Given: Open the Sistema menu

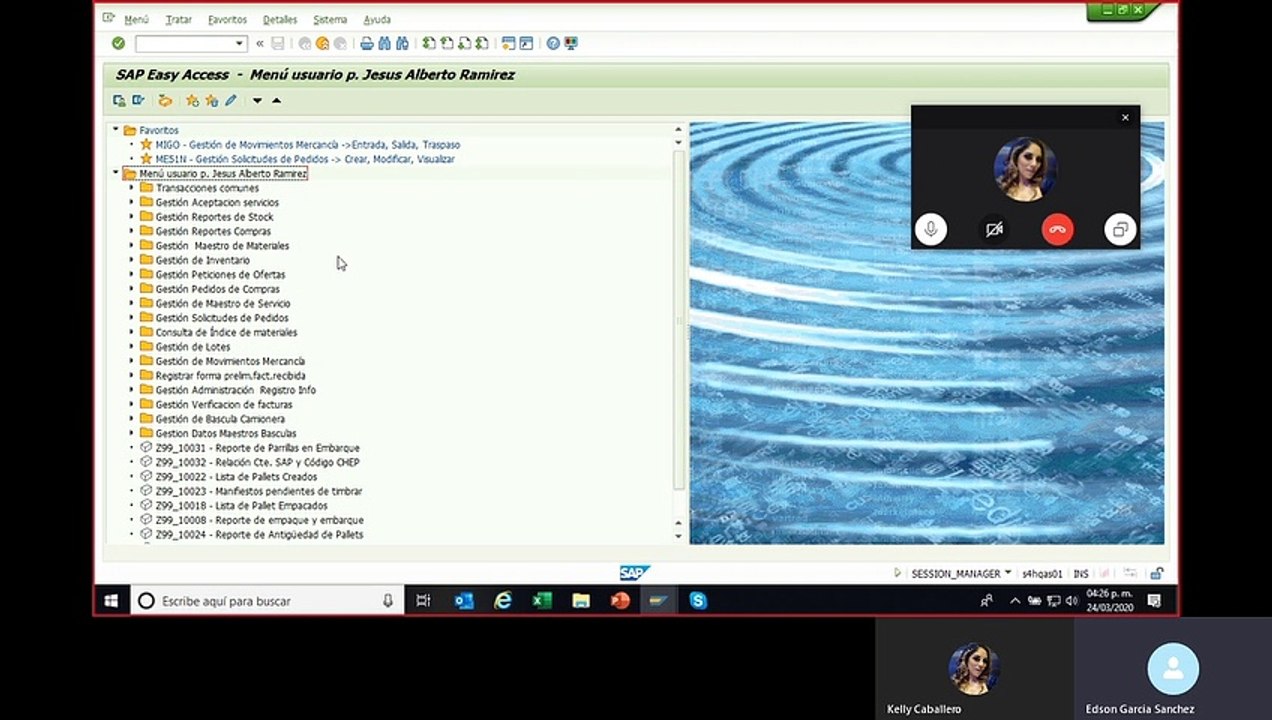Looking at the screenshot, I should click(x=330, y=19).
